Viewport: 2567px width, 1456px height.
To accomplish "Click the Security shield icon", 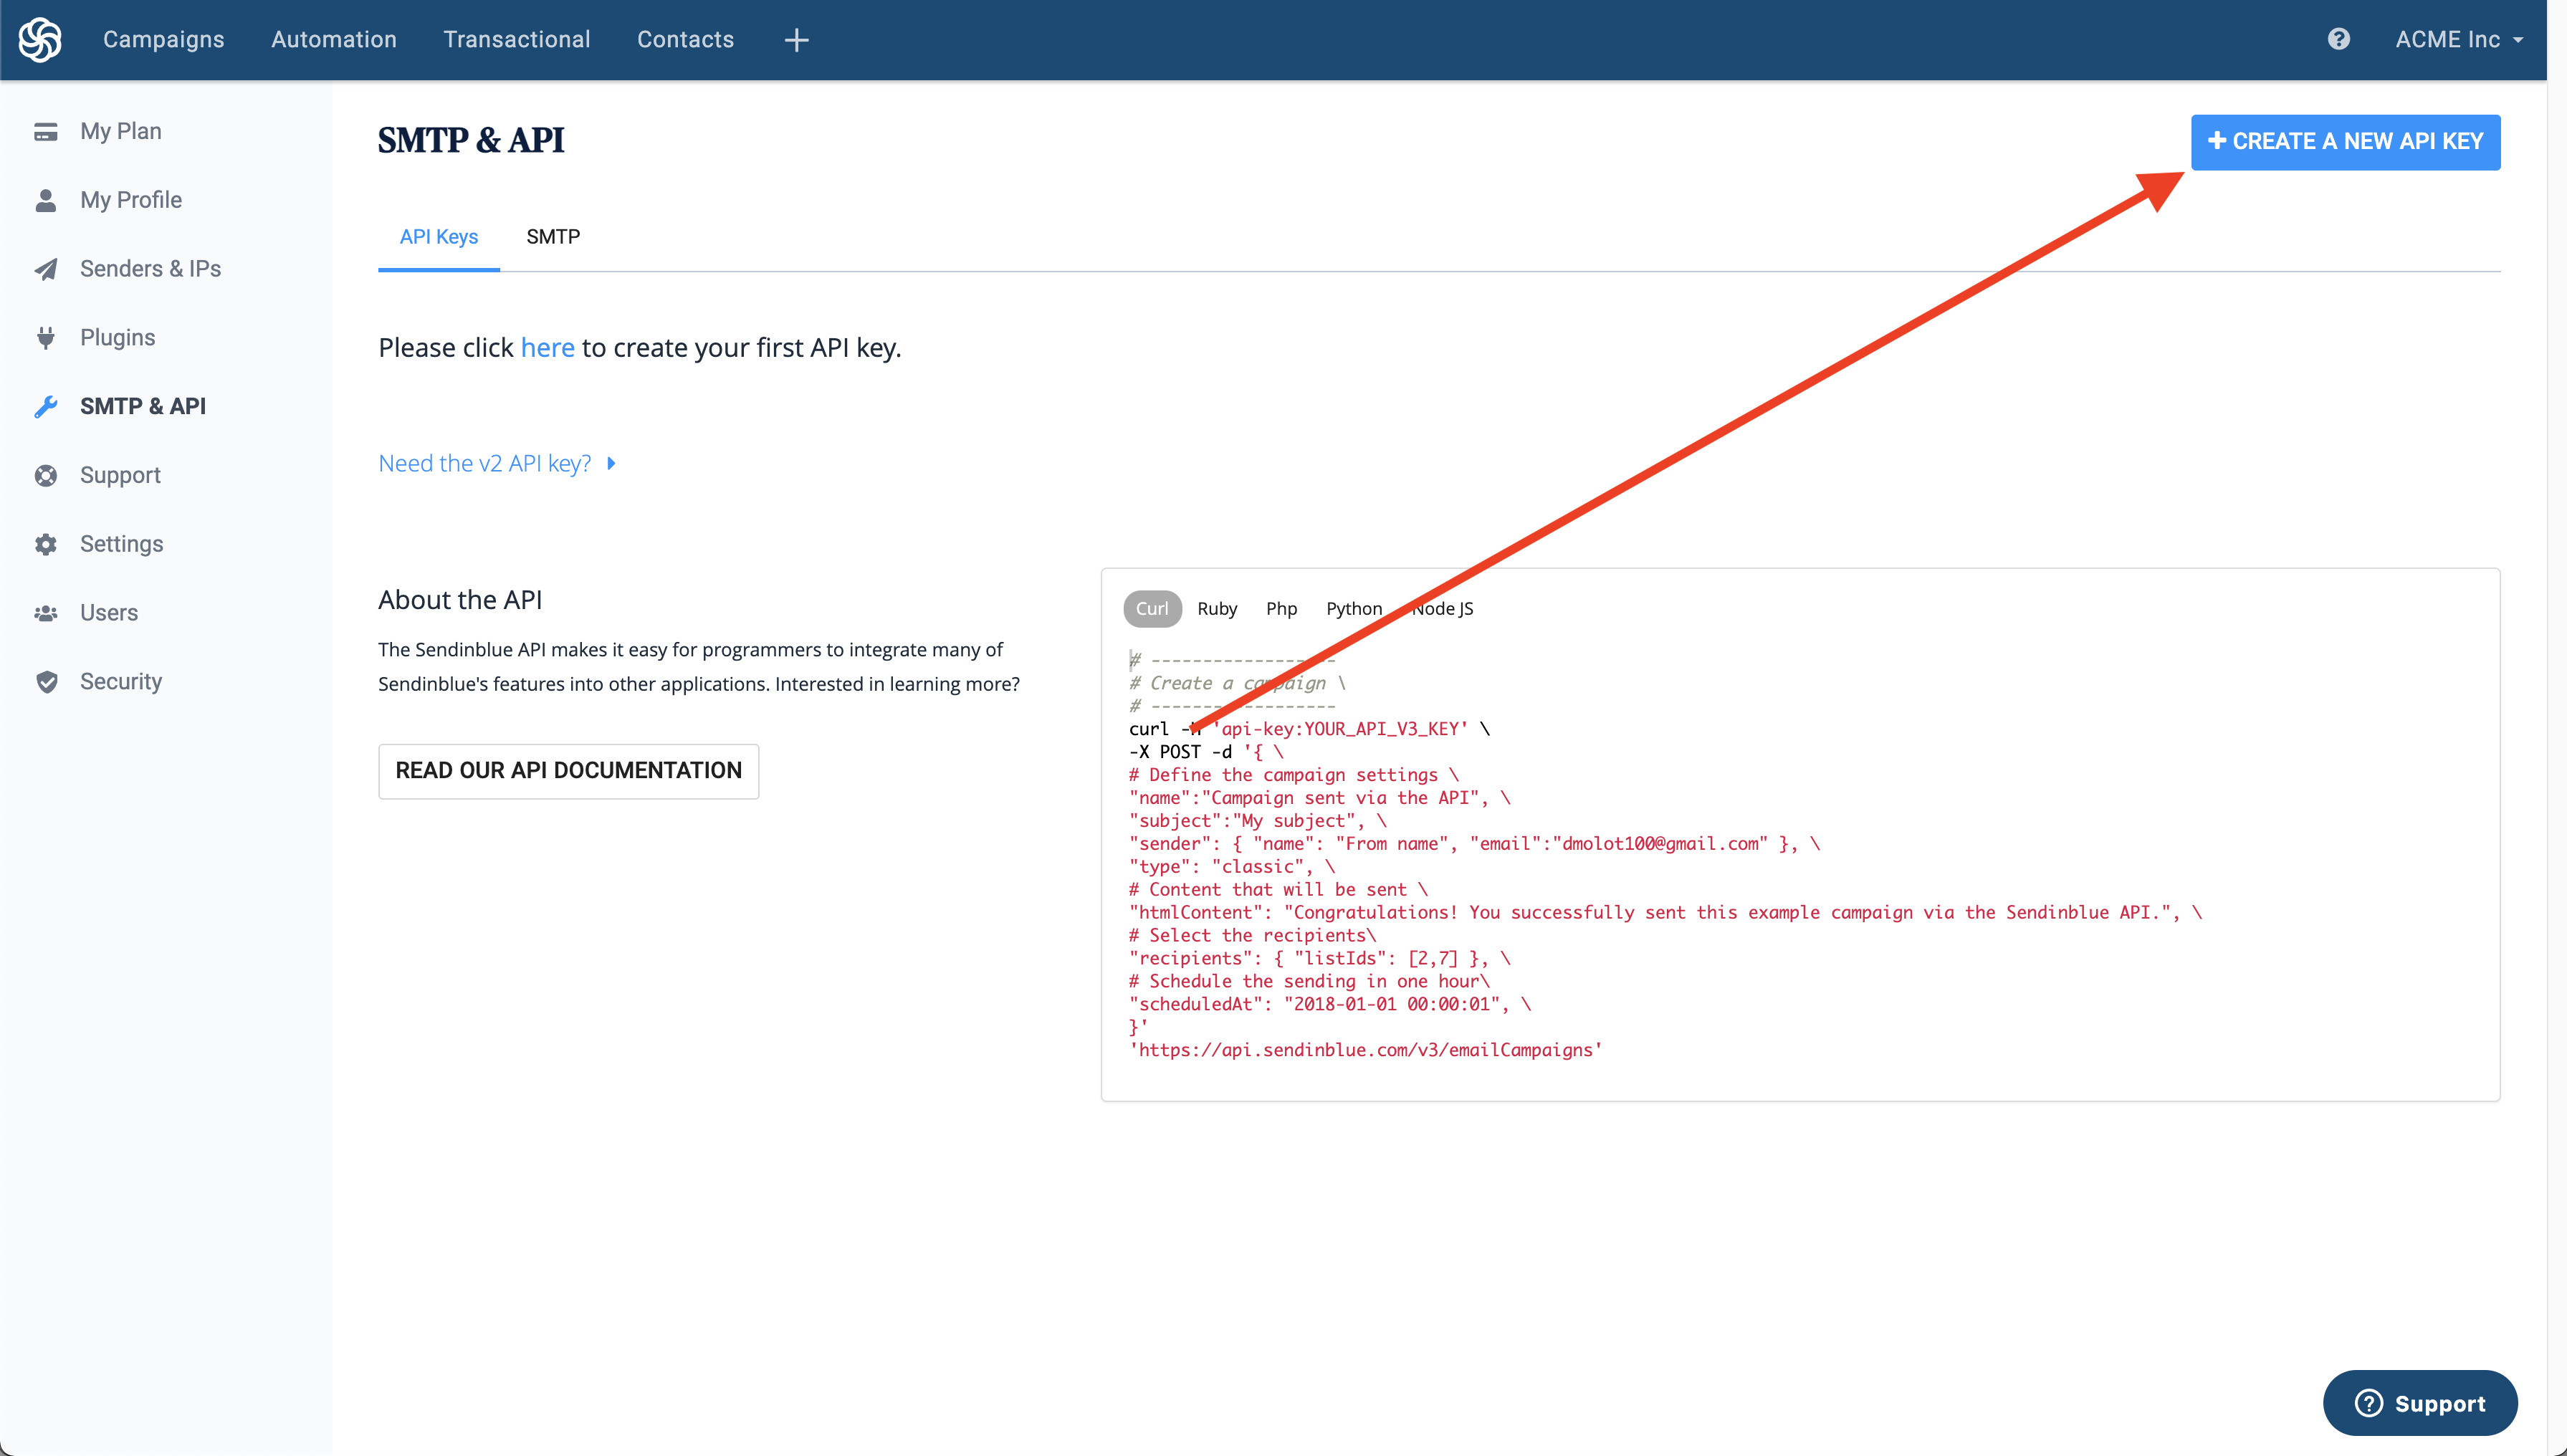I will tap(45, 682).
